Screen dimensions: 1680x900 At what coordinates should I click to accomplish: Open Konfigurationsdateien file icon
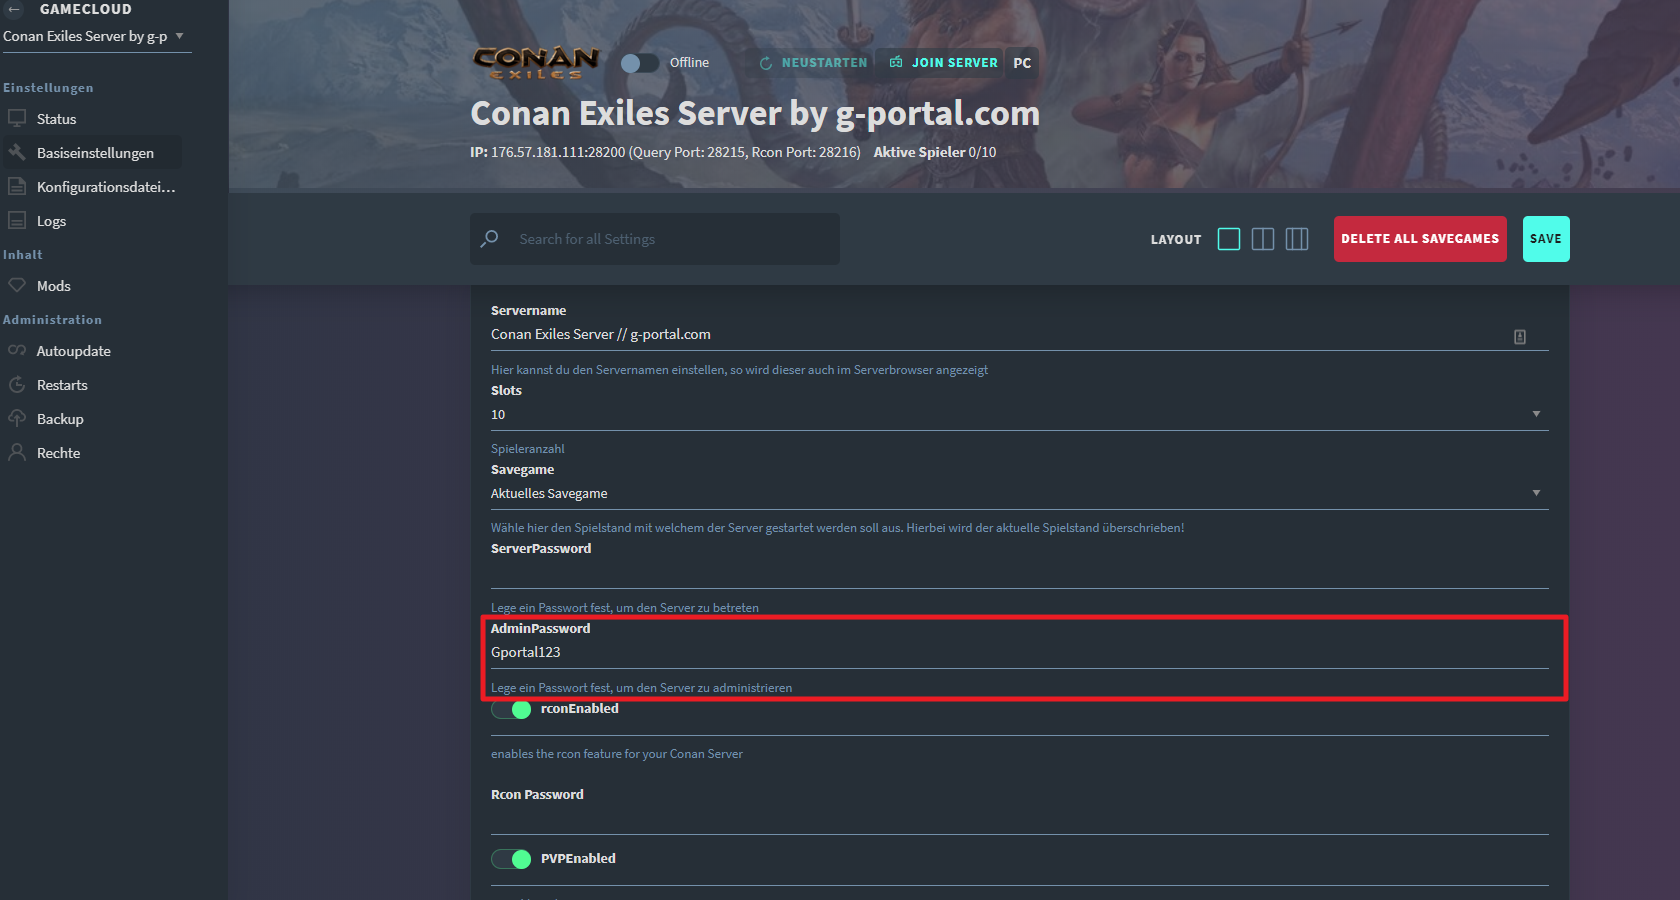17,186
